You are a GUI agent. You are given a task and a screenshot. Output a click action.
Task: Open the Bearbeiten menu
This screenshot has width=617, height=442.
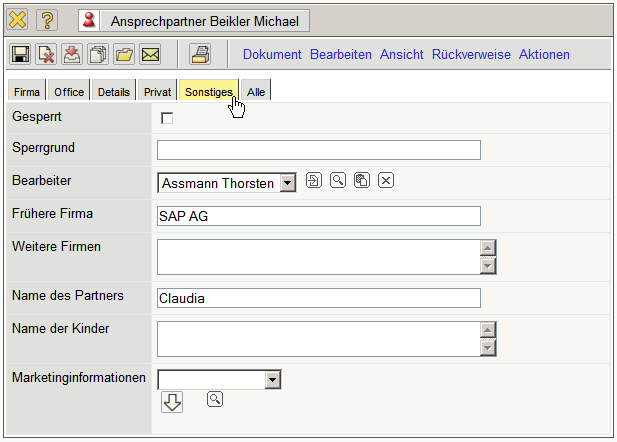(340, 55)
